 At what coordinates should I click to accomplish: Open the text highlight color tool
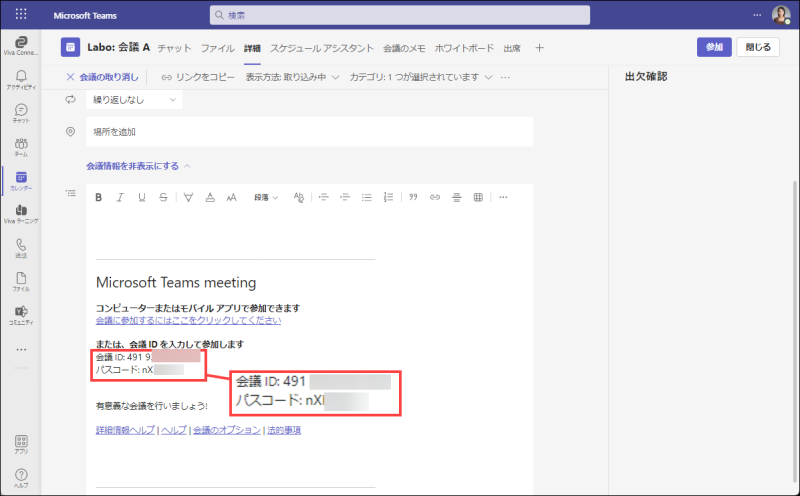coord(188,197)
